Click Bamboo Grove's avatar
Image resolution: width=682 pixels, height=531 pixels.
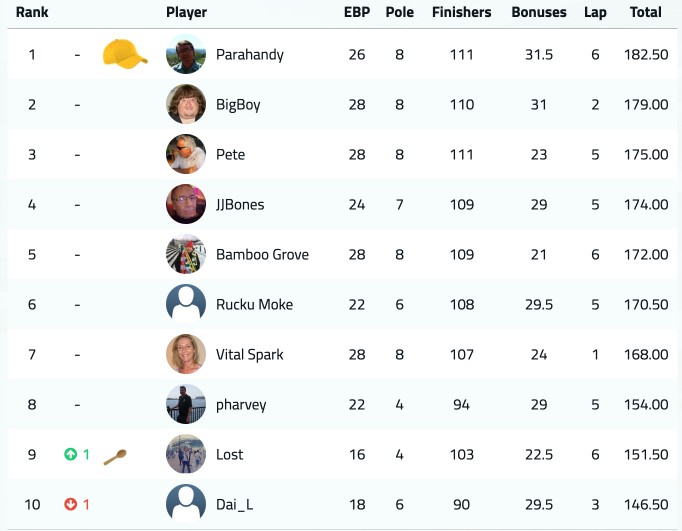(x=186, y=254)
